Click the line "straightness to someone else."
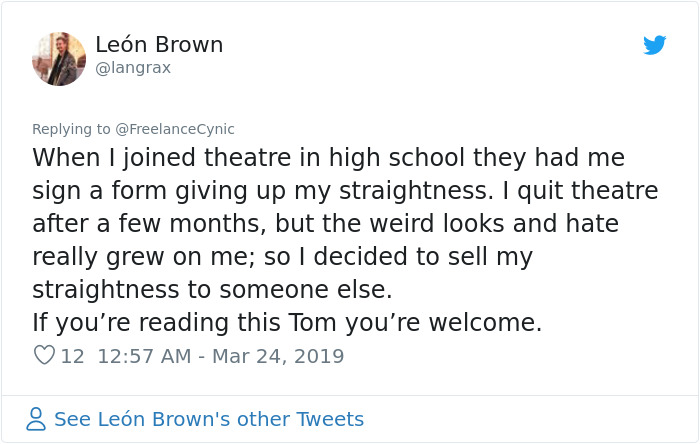 (x=213, y=289)
